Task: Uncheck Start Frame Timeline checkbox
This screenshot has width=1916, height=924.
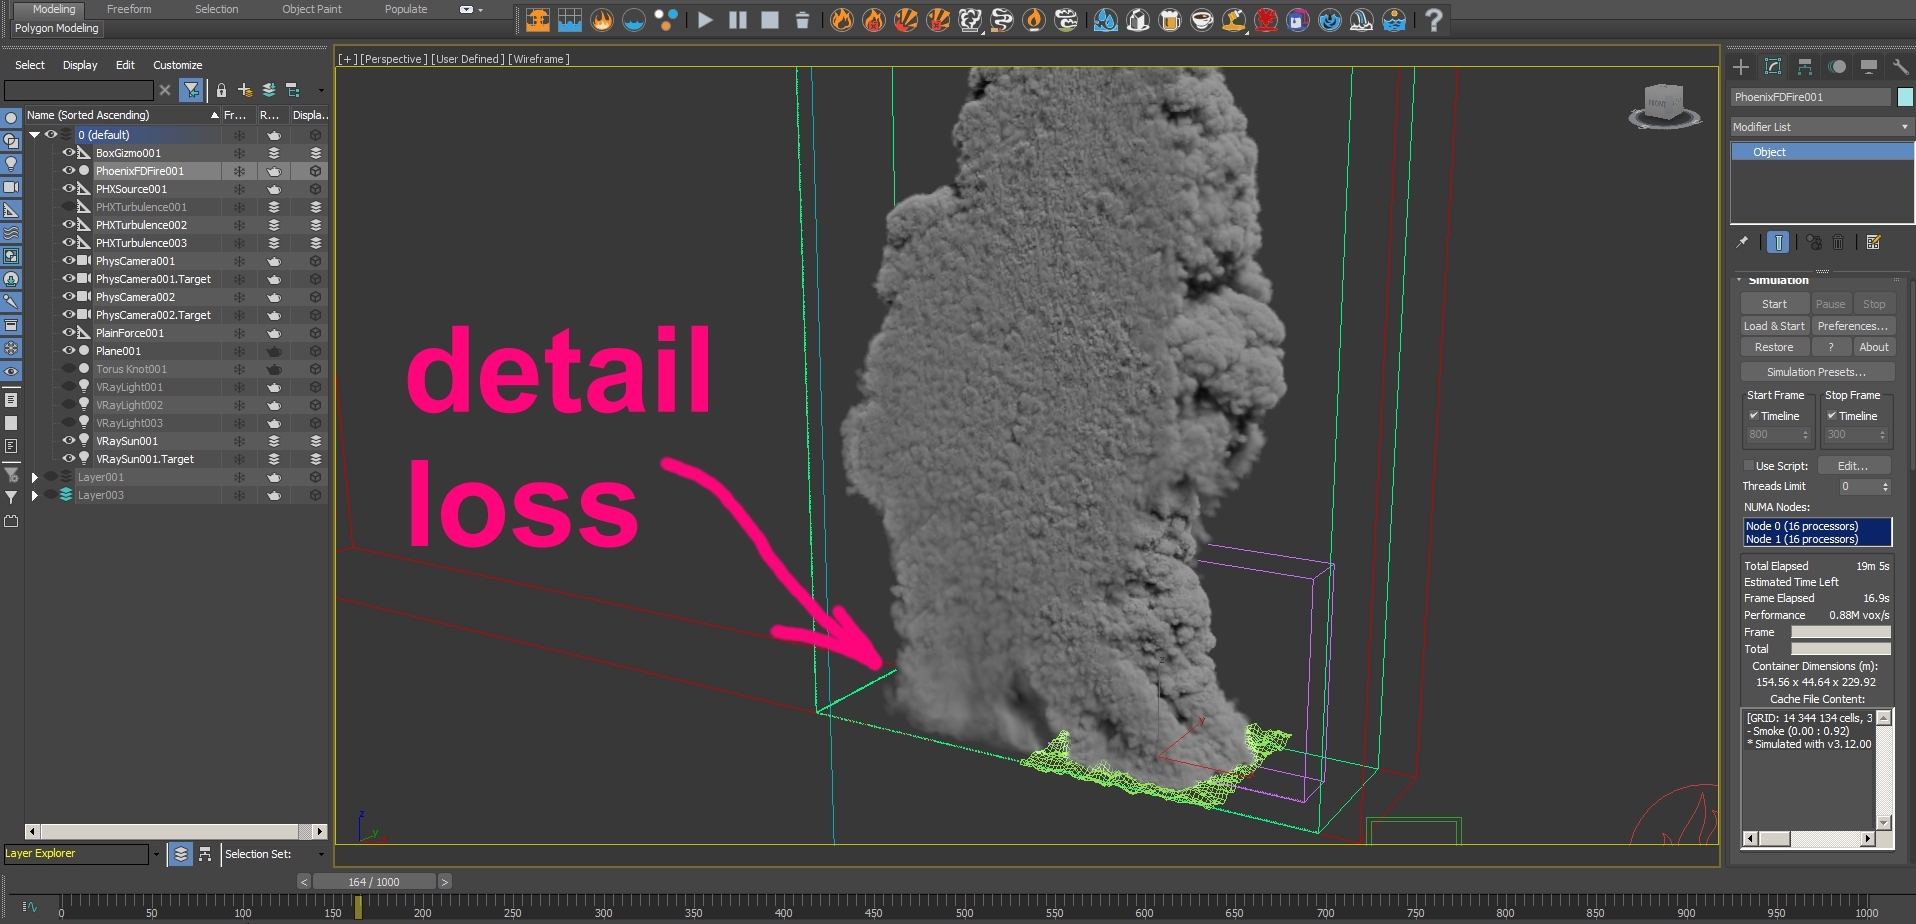Action: pos(1753,416)
